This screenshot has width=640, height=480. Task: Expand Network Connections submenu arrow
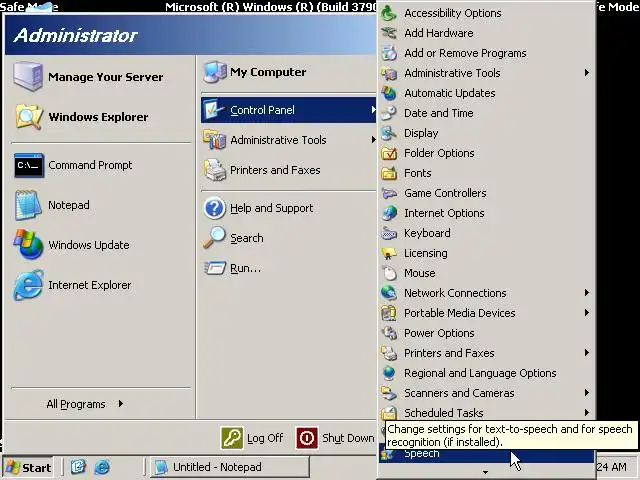point(587,293)
